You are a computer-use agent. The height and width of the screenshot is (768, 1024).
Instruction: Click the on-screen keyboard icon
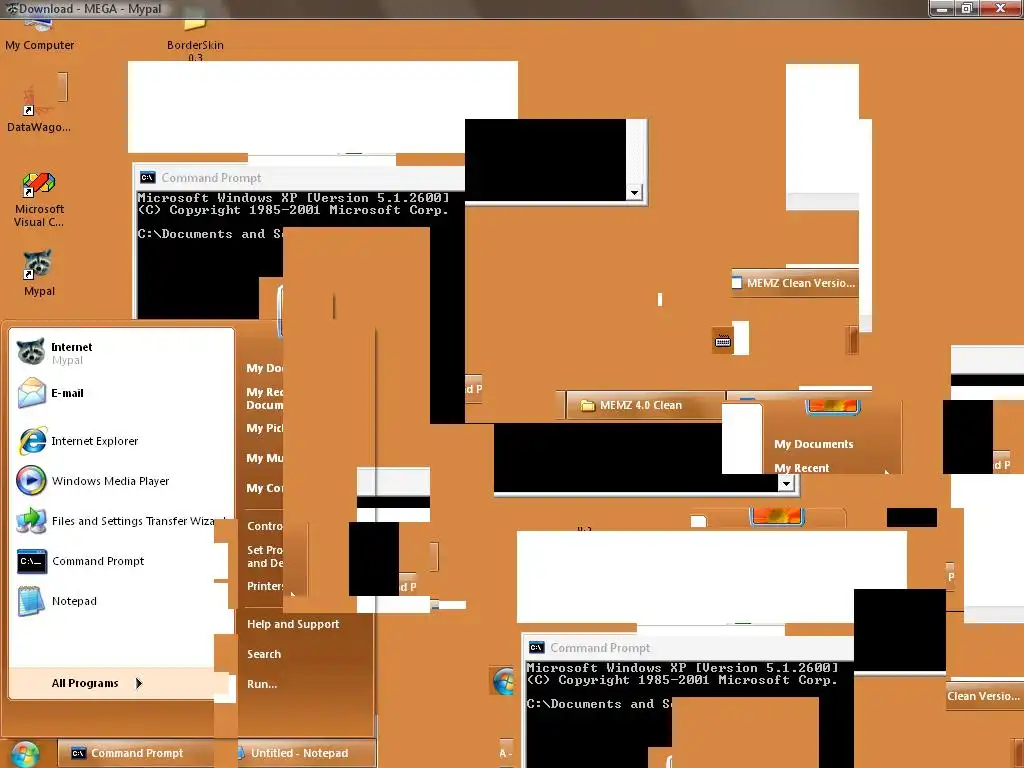[722, 341]
